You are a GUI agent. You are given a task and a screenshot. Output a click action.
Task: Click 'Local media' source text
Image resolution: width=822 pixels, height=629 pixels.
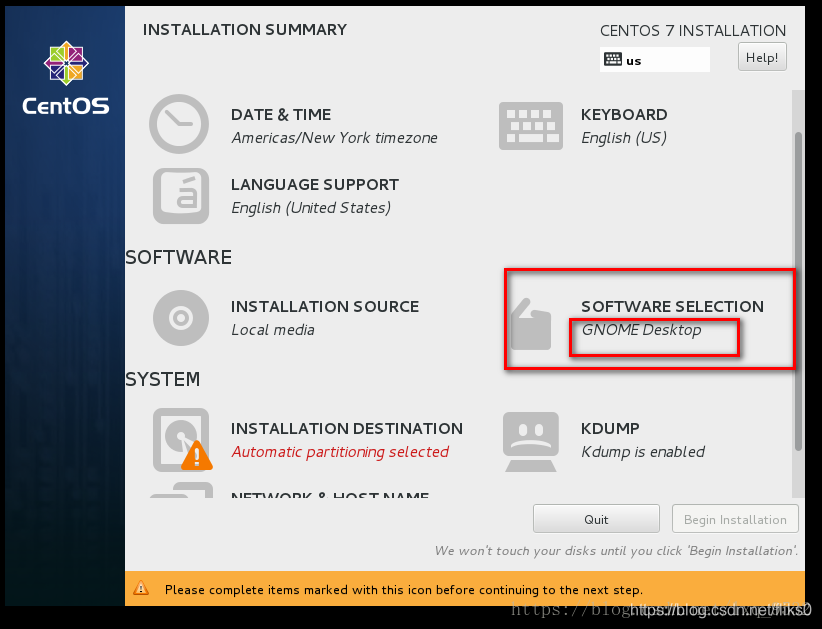click(273, 330)
